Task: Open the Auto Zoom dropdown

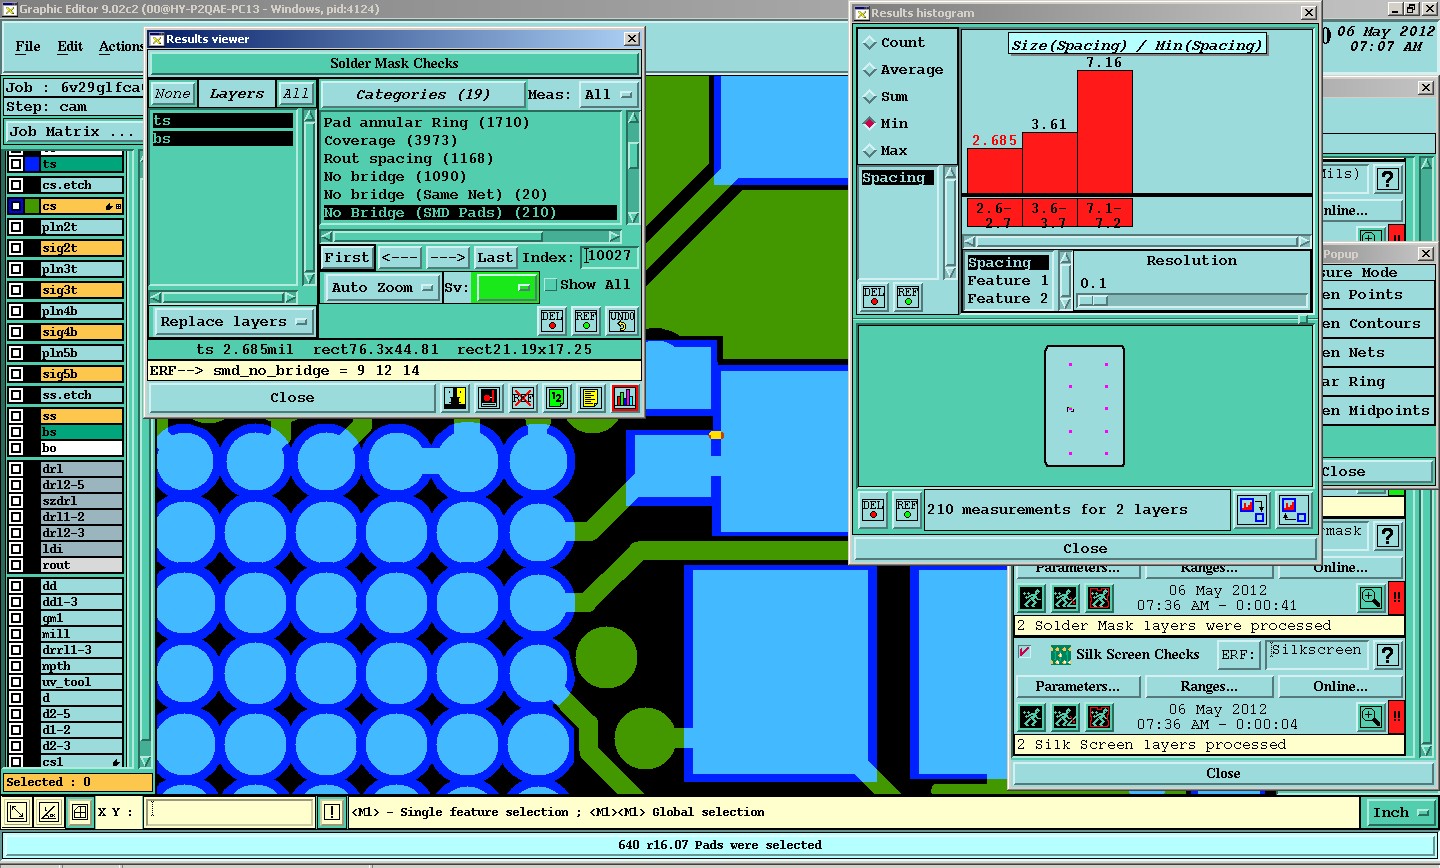Action: pos(381,287)
